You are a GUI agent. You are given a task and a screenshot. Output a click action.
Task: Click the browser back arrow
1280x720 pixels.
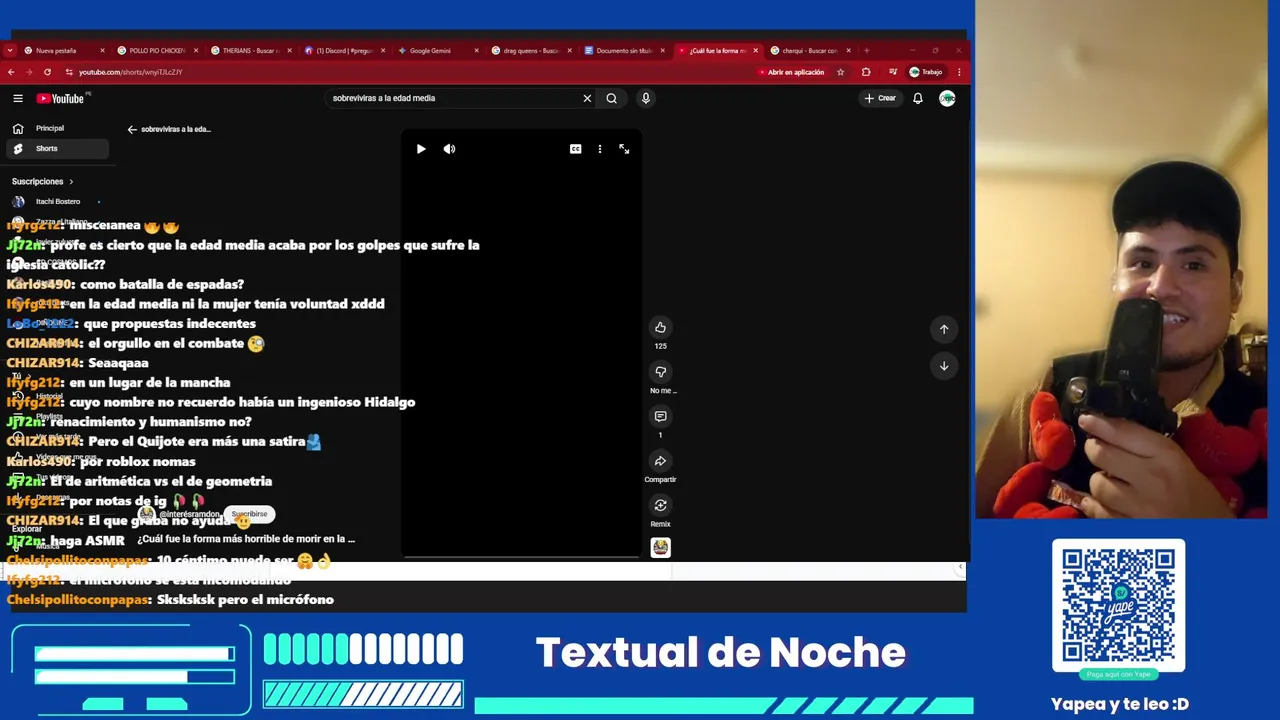pyautogui.click(x=11, y=72)
